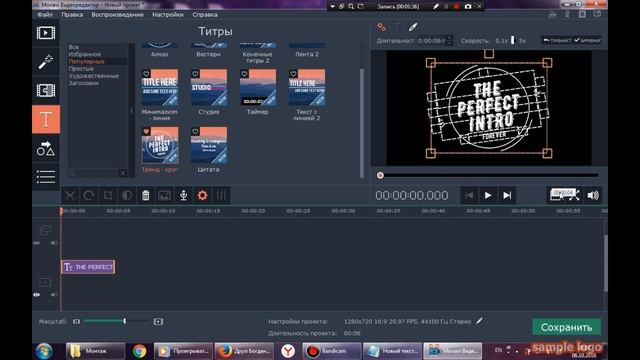Open the Правка menu
Viewport: 640px width, 360px height.
(x=72, y=15)
